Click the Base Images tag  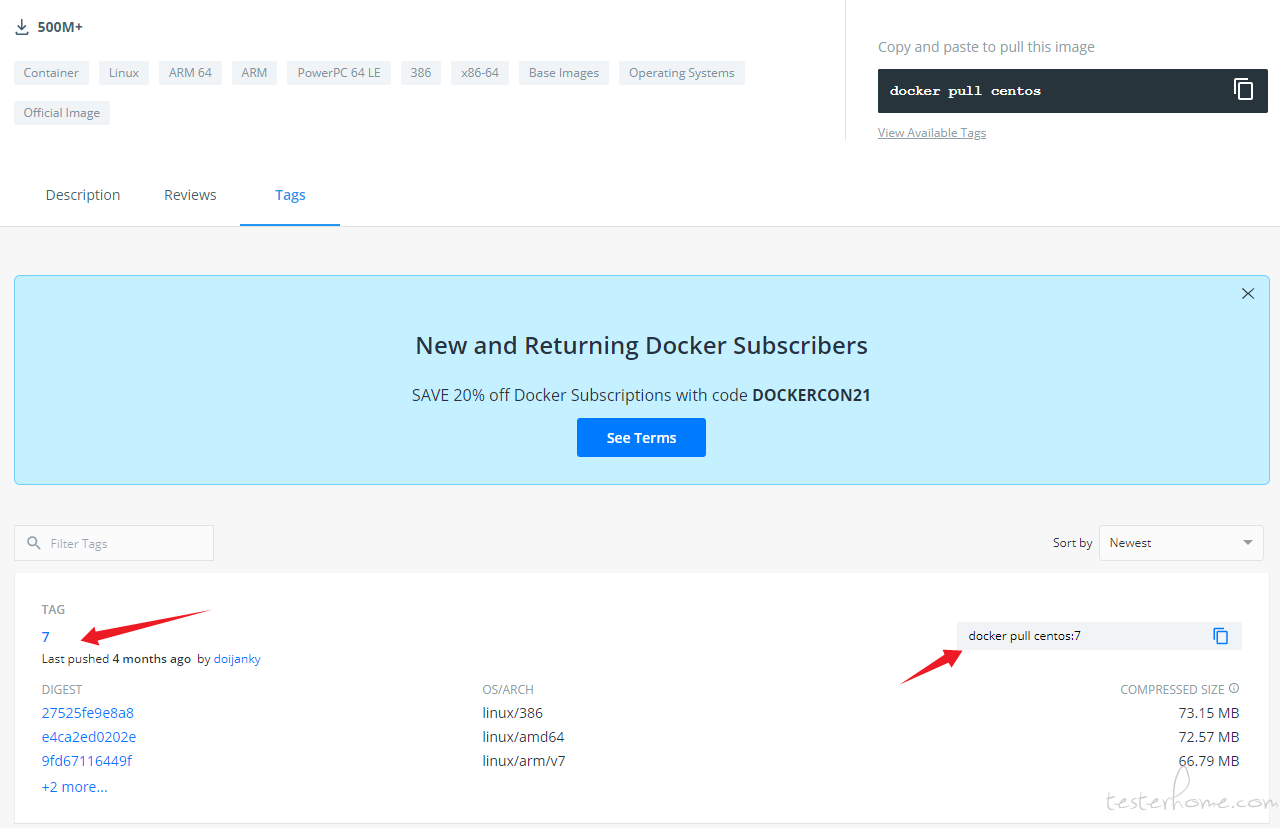coord(564,73)
